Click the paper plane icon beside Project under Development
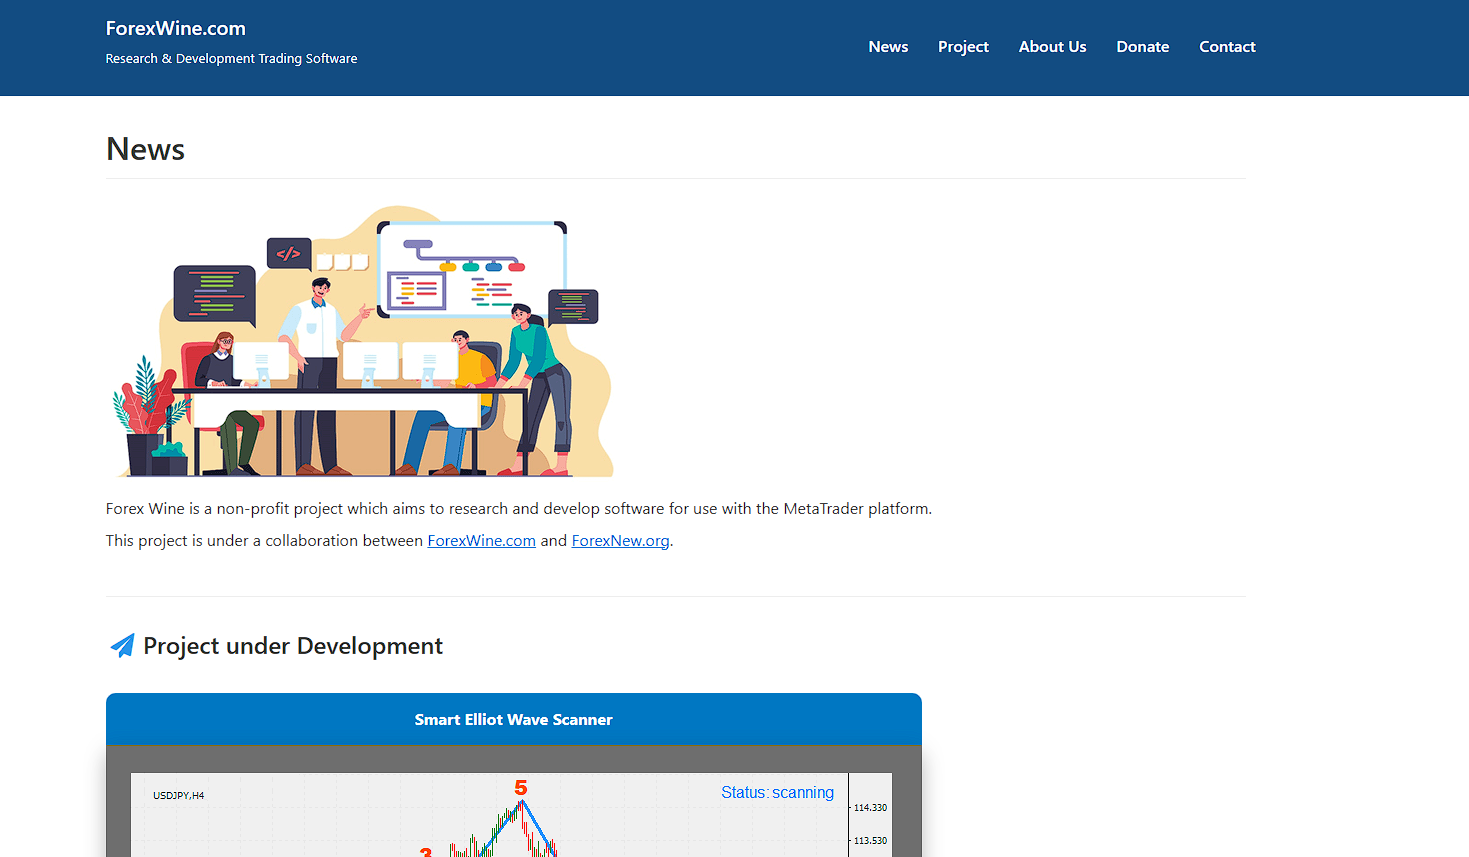This screenshot has width=1469, height=857. click(x=122, y=646)
